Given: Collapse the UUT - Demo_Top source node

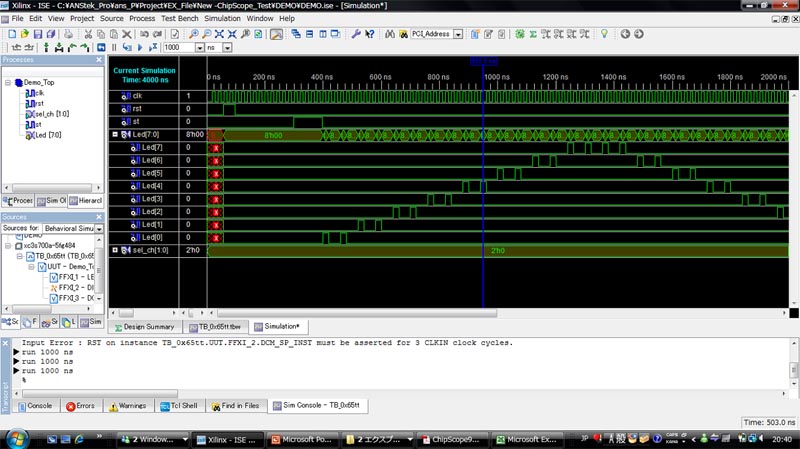Looking at the screenshot, I should [x=31, y=266].
